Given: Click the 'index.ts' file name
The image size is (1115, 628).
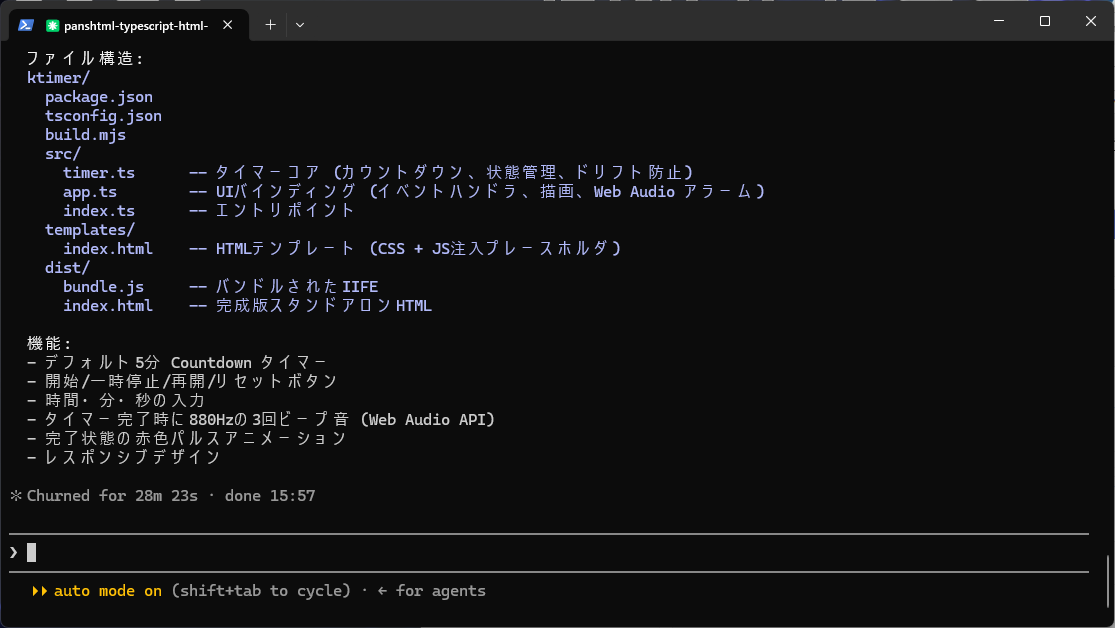Looking at the screenshot, I should pyautogui.click(x=99, y=211).
